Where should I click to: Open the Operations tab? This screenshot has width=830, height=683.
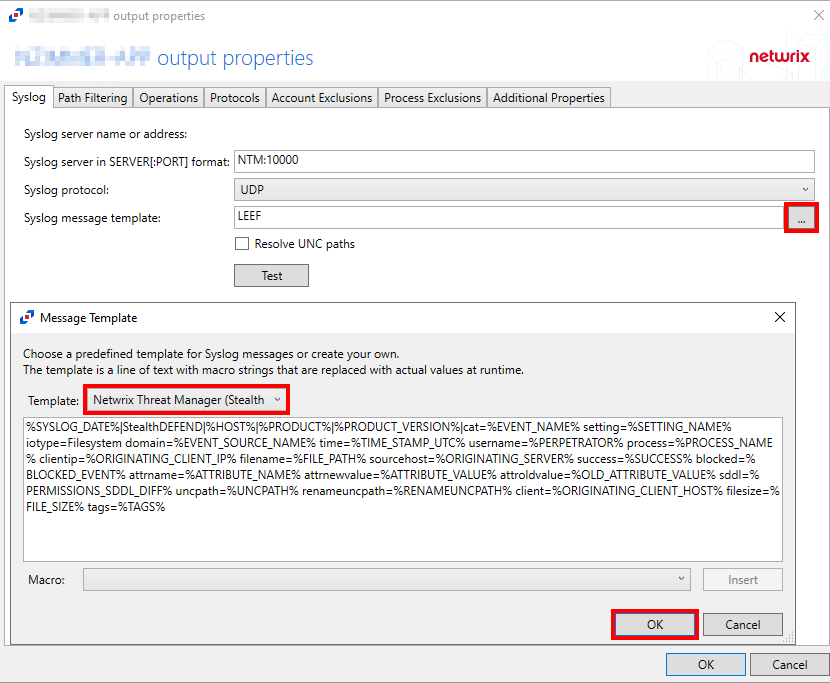(168, 98)
